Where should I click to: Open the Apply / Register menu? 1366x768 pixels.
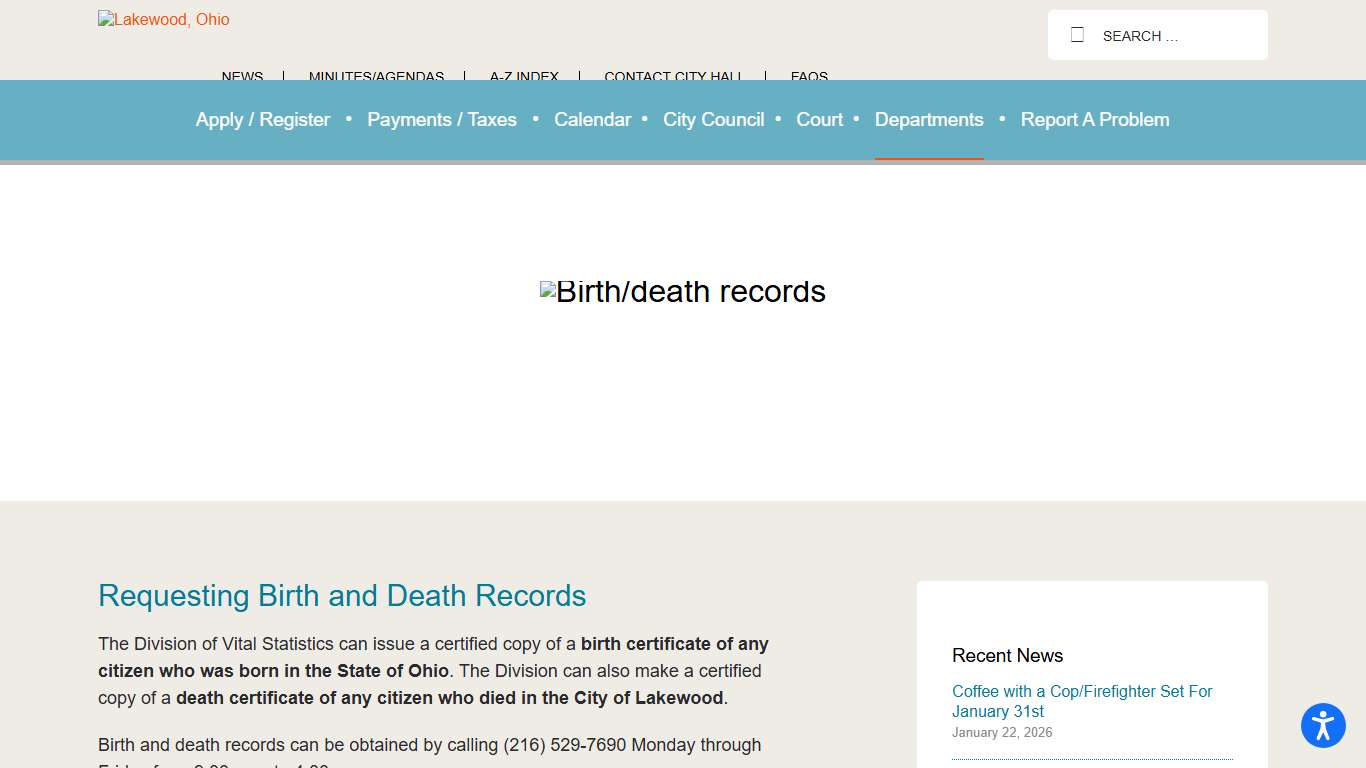pos(263,120)
